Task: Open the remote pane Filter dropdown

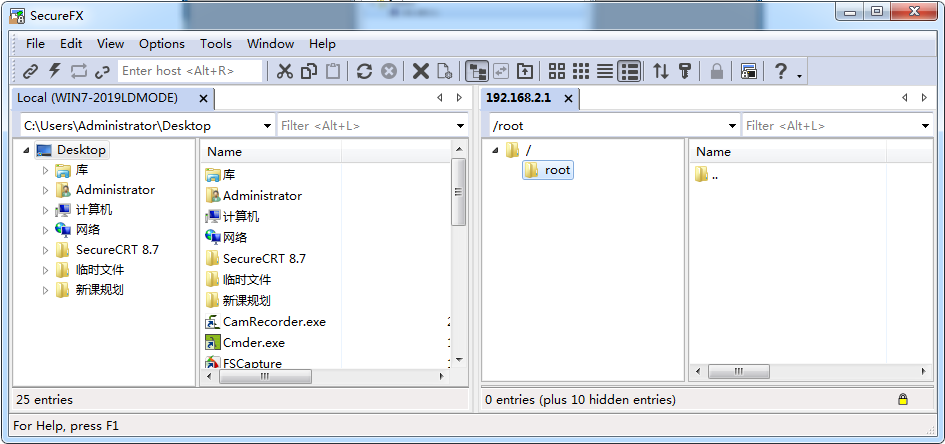Action: click(926, 126)
